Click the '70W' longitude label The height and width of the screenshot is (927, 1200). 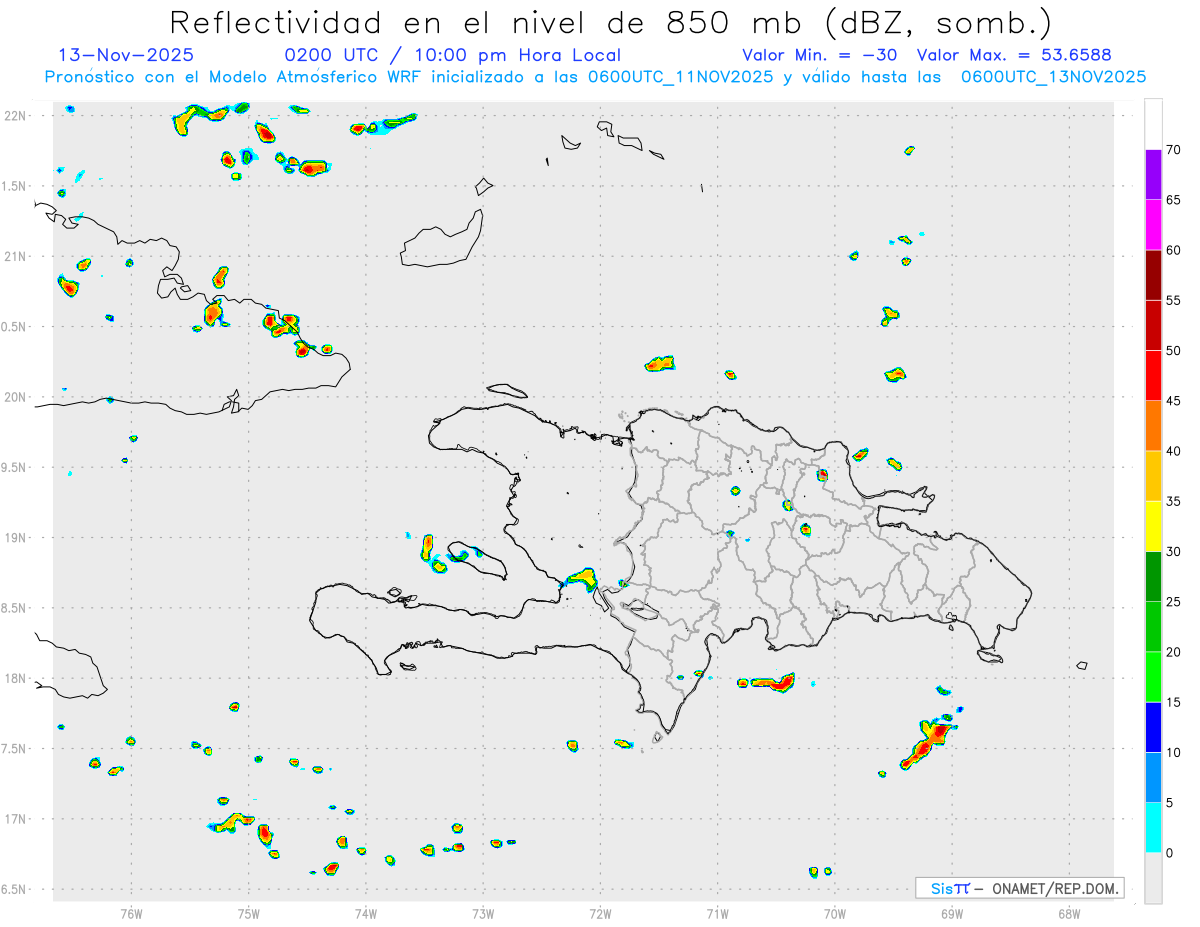[835, 913]
